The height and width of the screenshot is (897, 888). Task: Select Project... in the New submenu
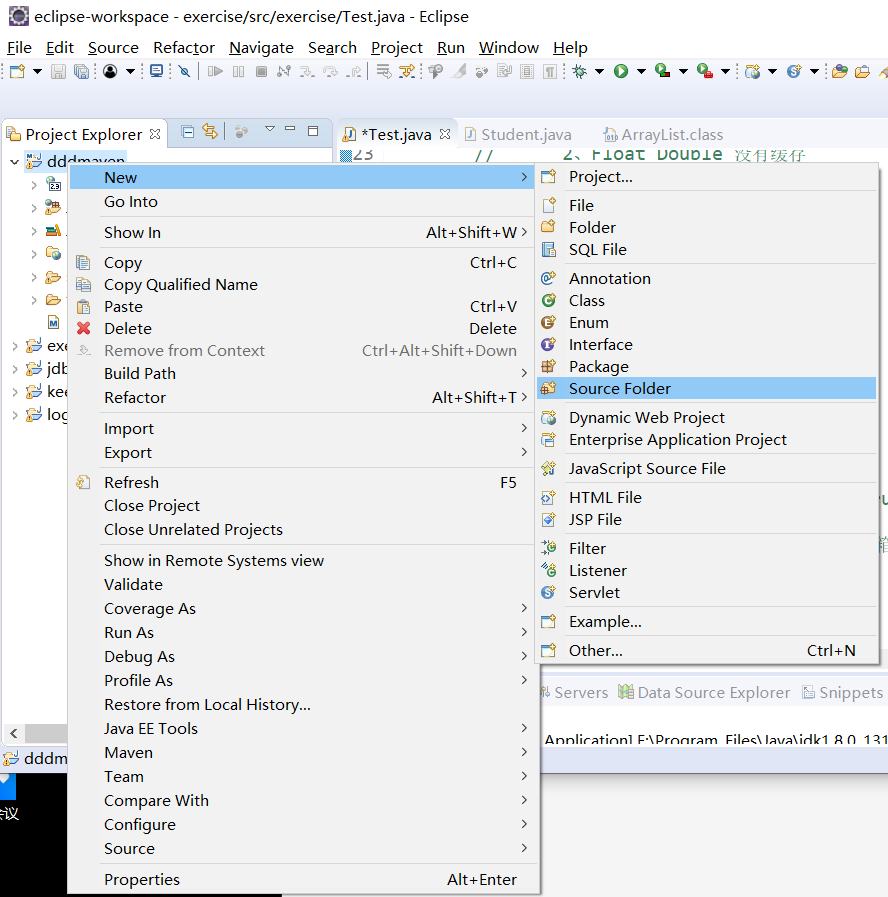point(707,177)
